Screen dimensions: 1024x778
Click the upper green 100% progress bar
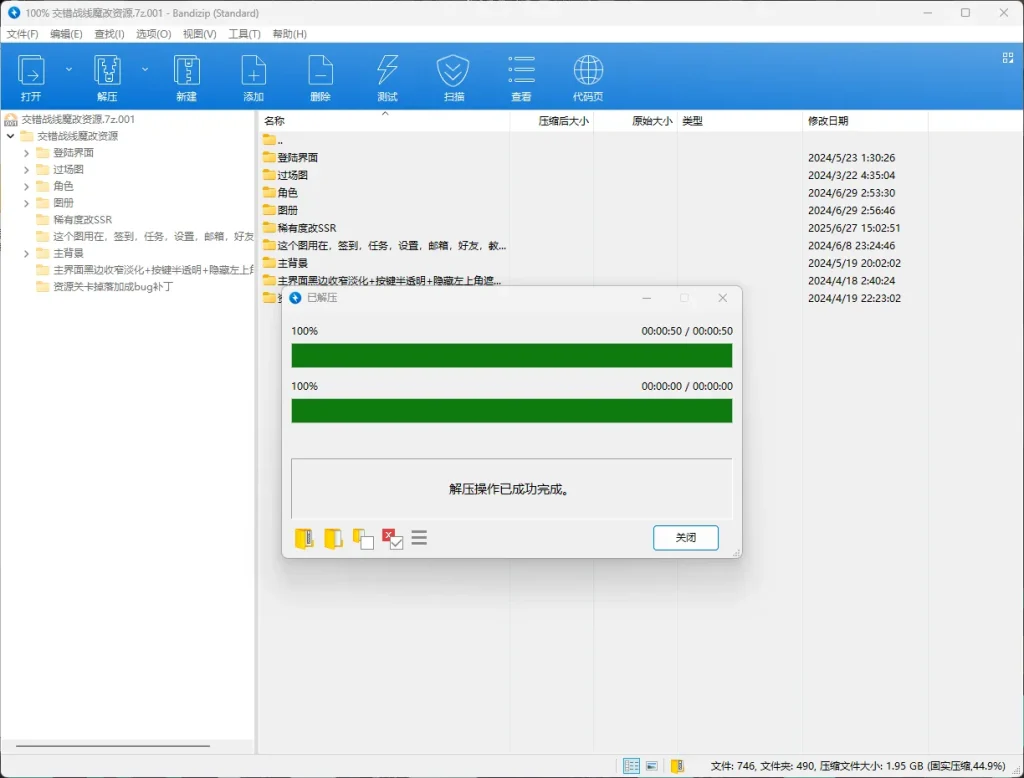511,356
